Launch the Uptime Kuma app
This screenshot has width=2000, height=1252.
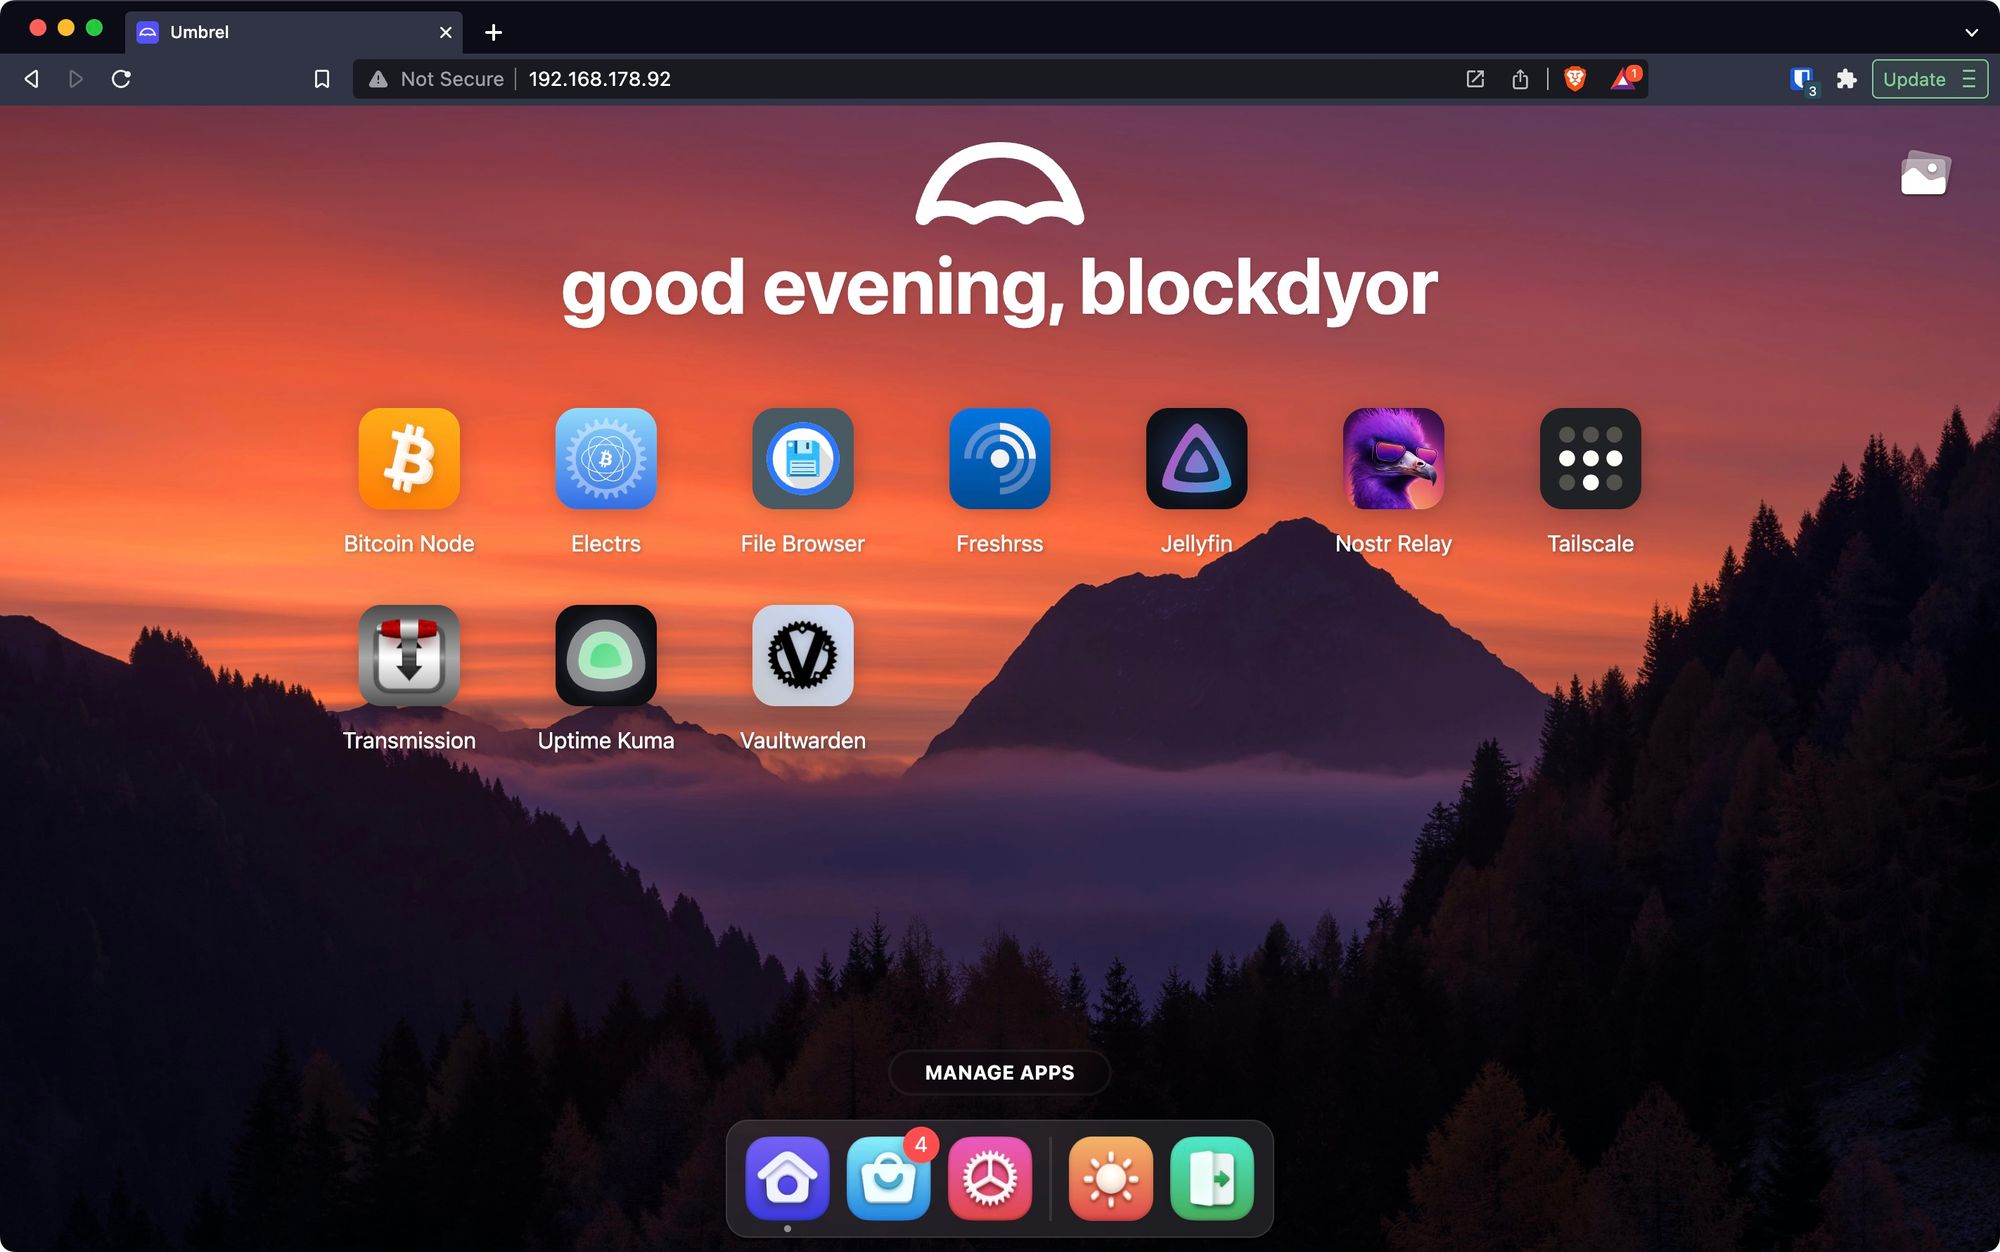[606, 655]
